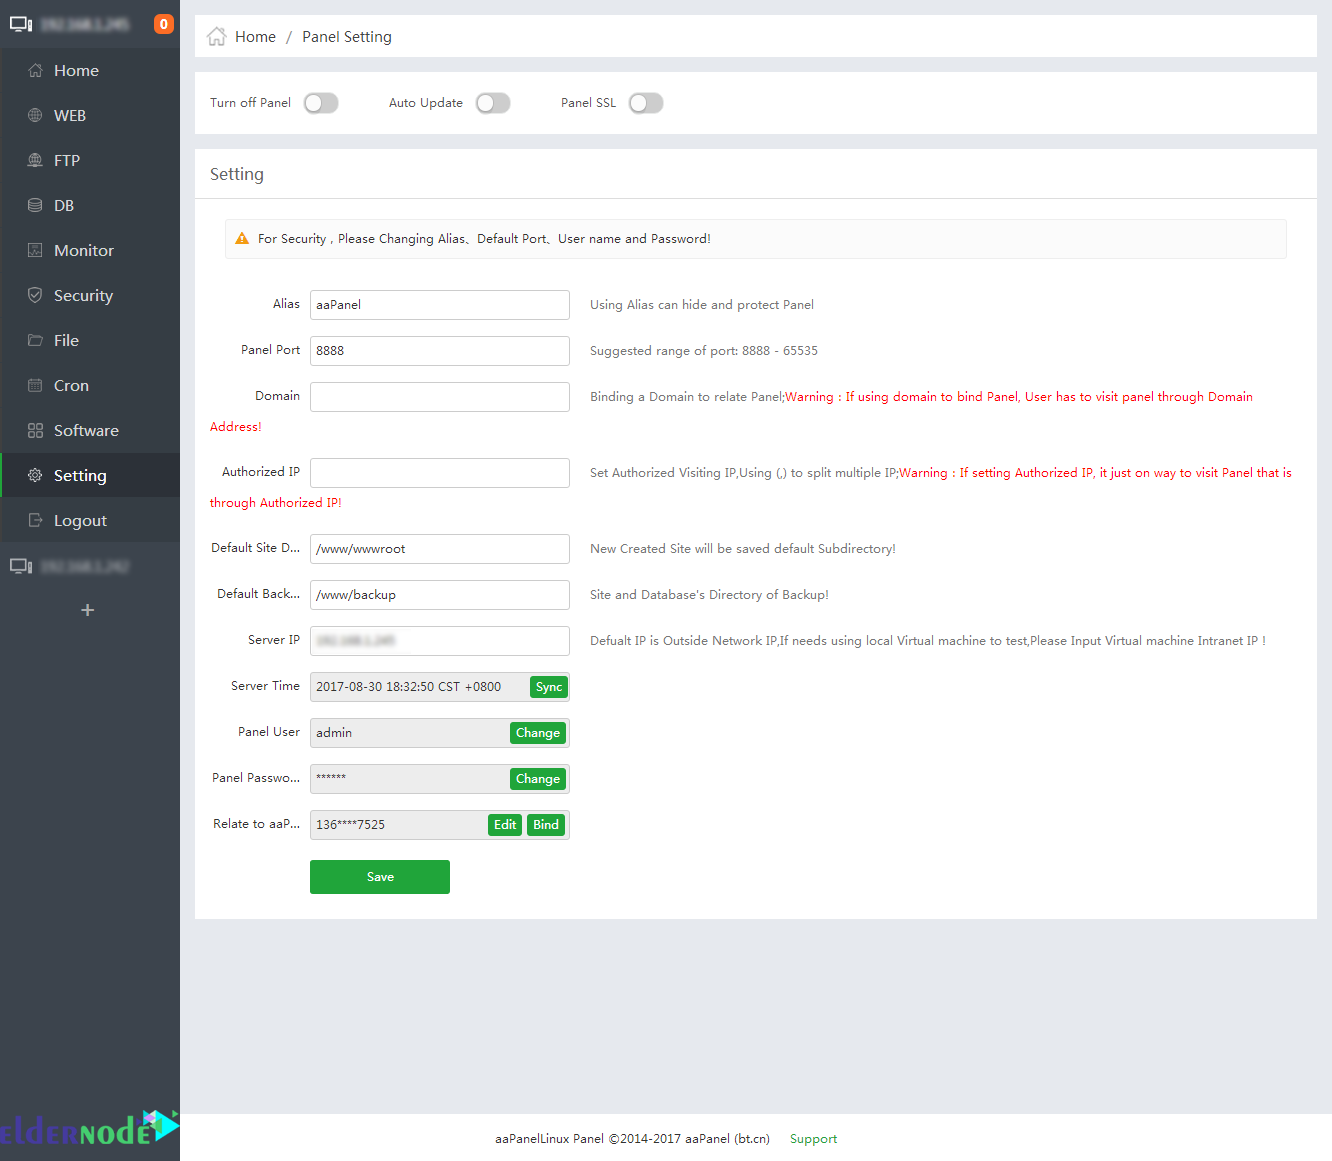Click inside the Domain input field

[439, 397]
